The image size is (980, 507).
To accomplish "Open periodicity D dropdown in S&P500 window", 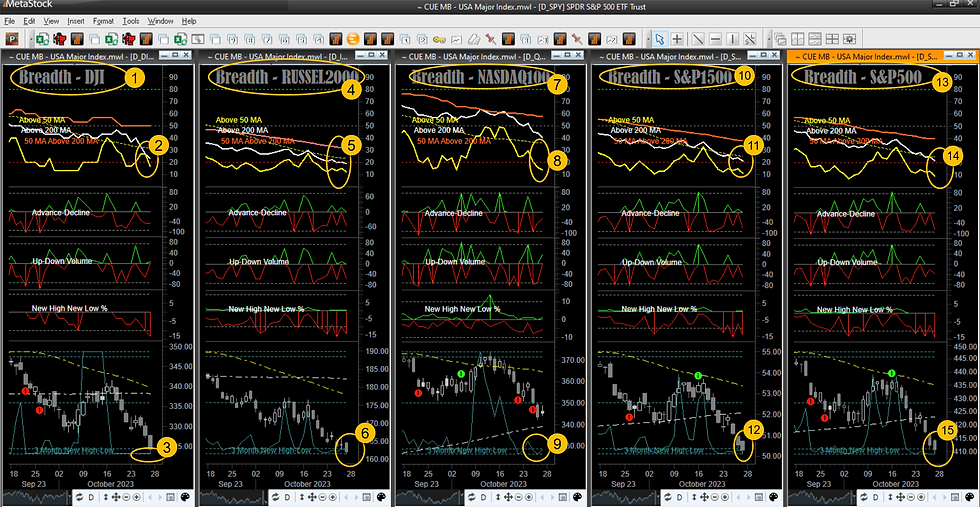I will point(876,497).
